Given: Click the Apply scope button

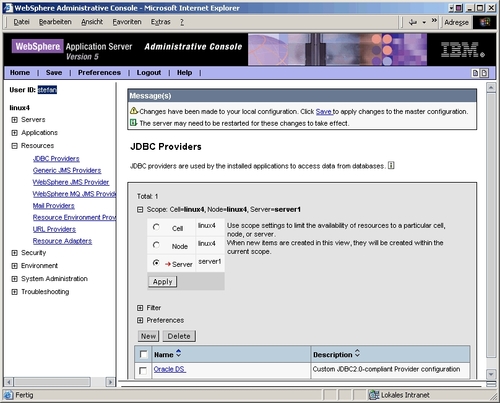Looking at the screenshot, I should 162,282.
